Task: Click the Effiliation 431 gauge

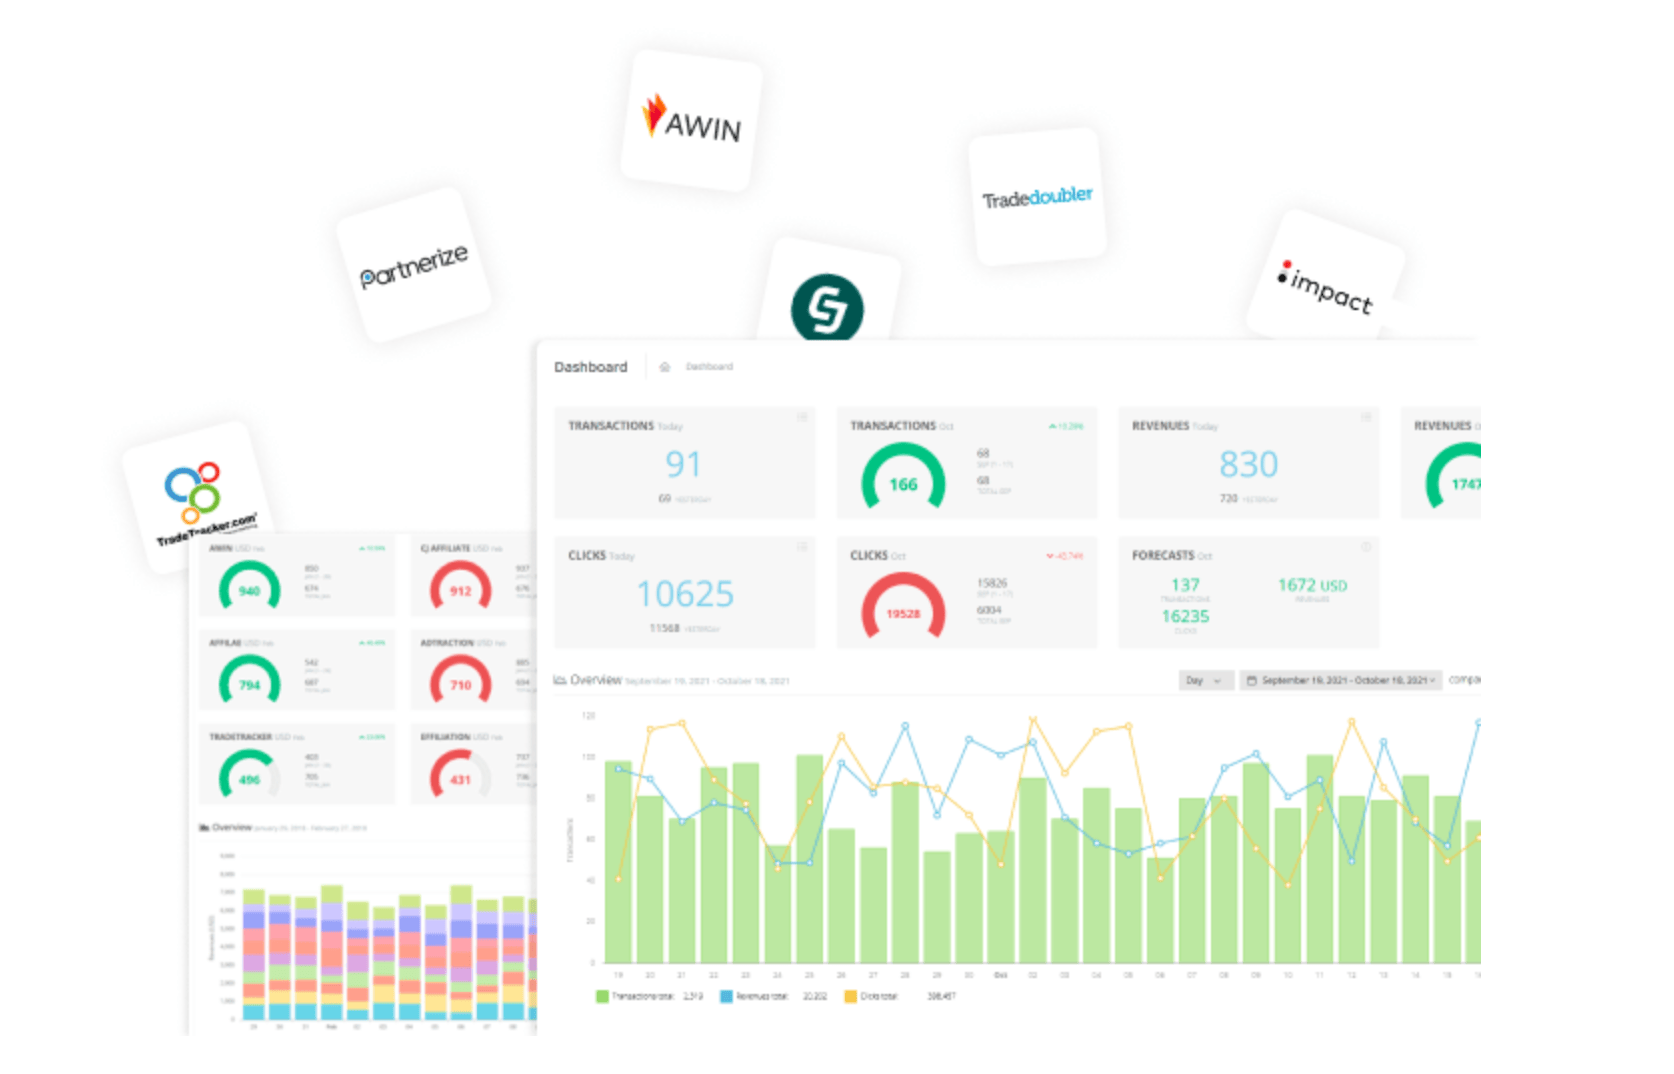Action: pyautogui.click(x=460, y=774)
